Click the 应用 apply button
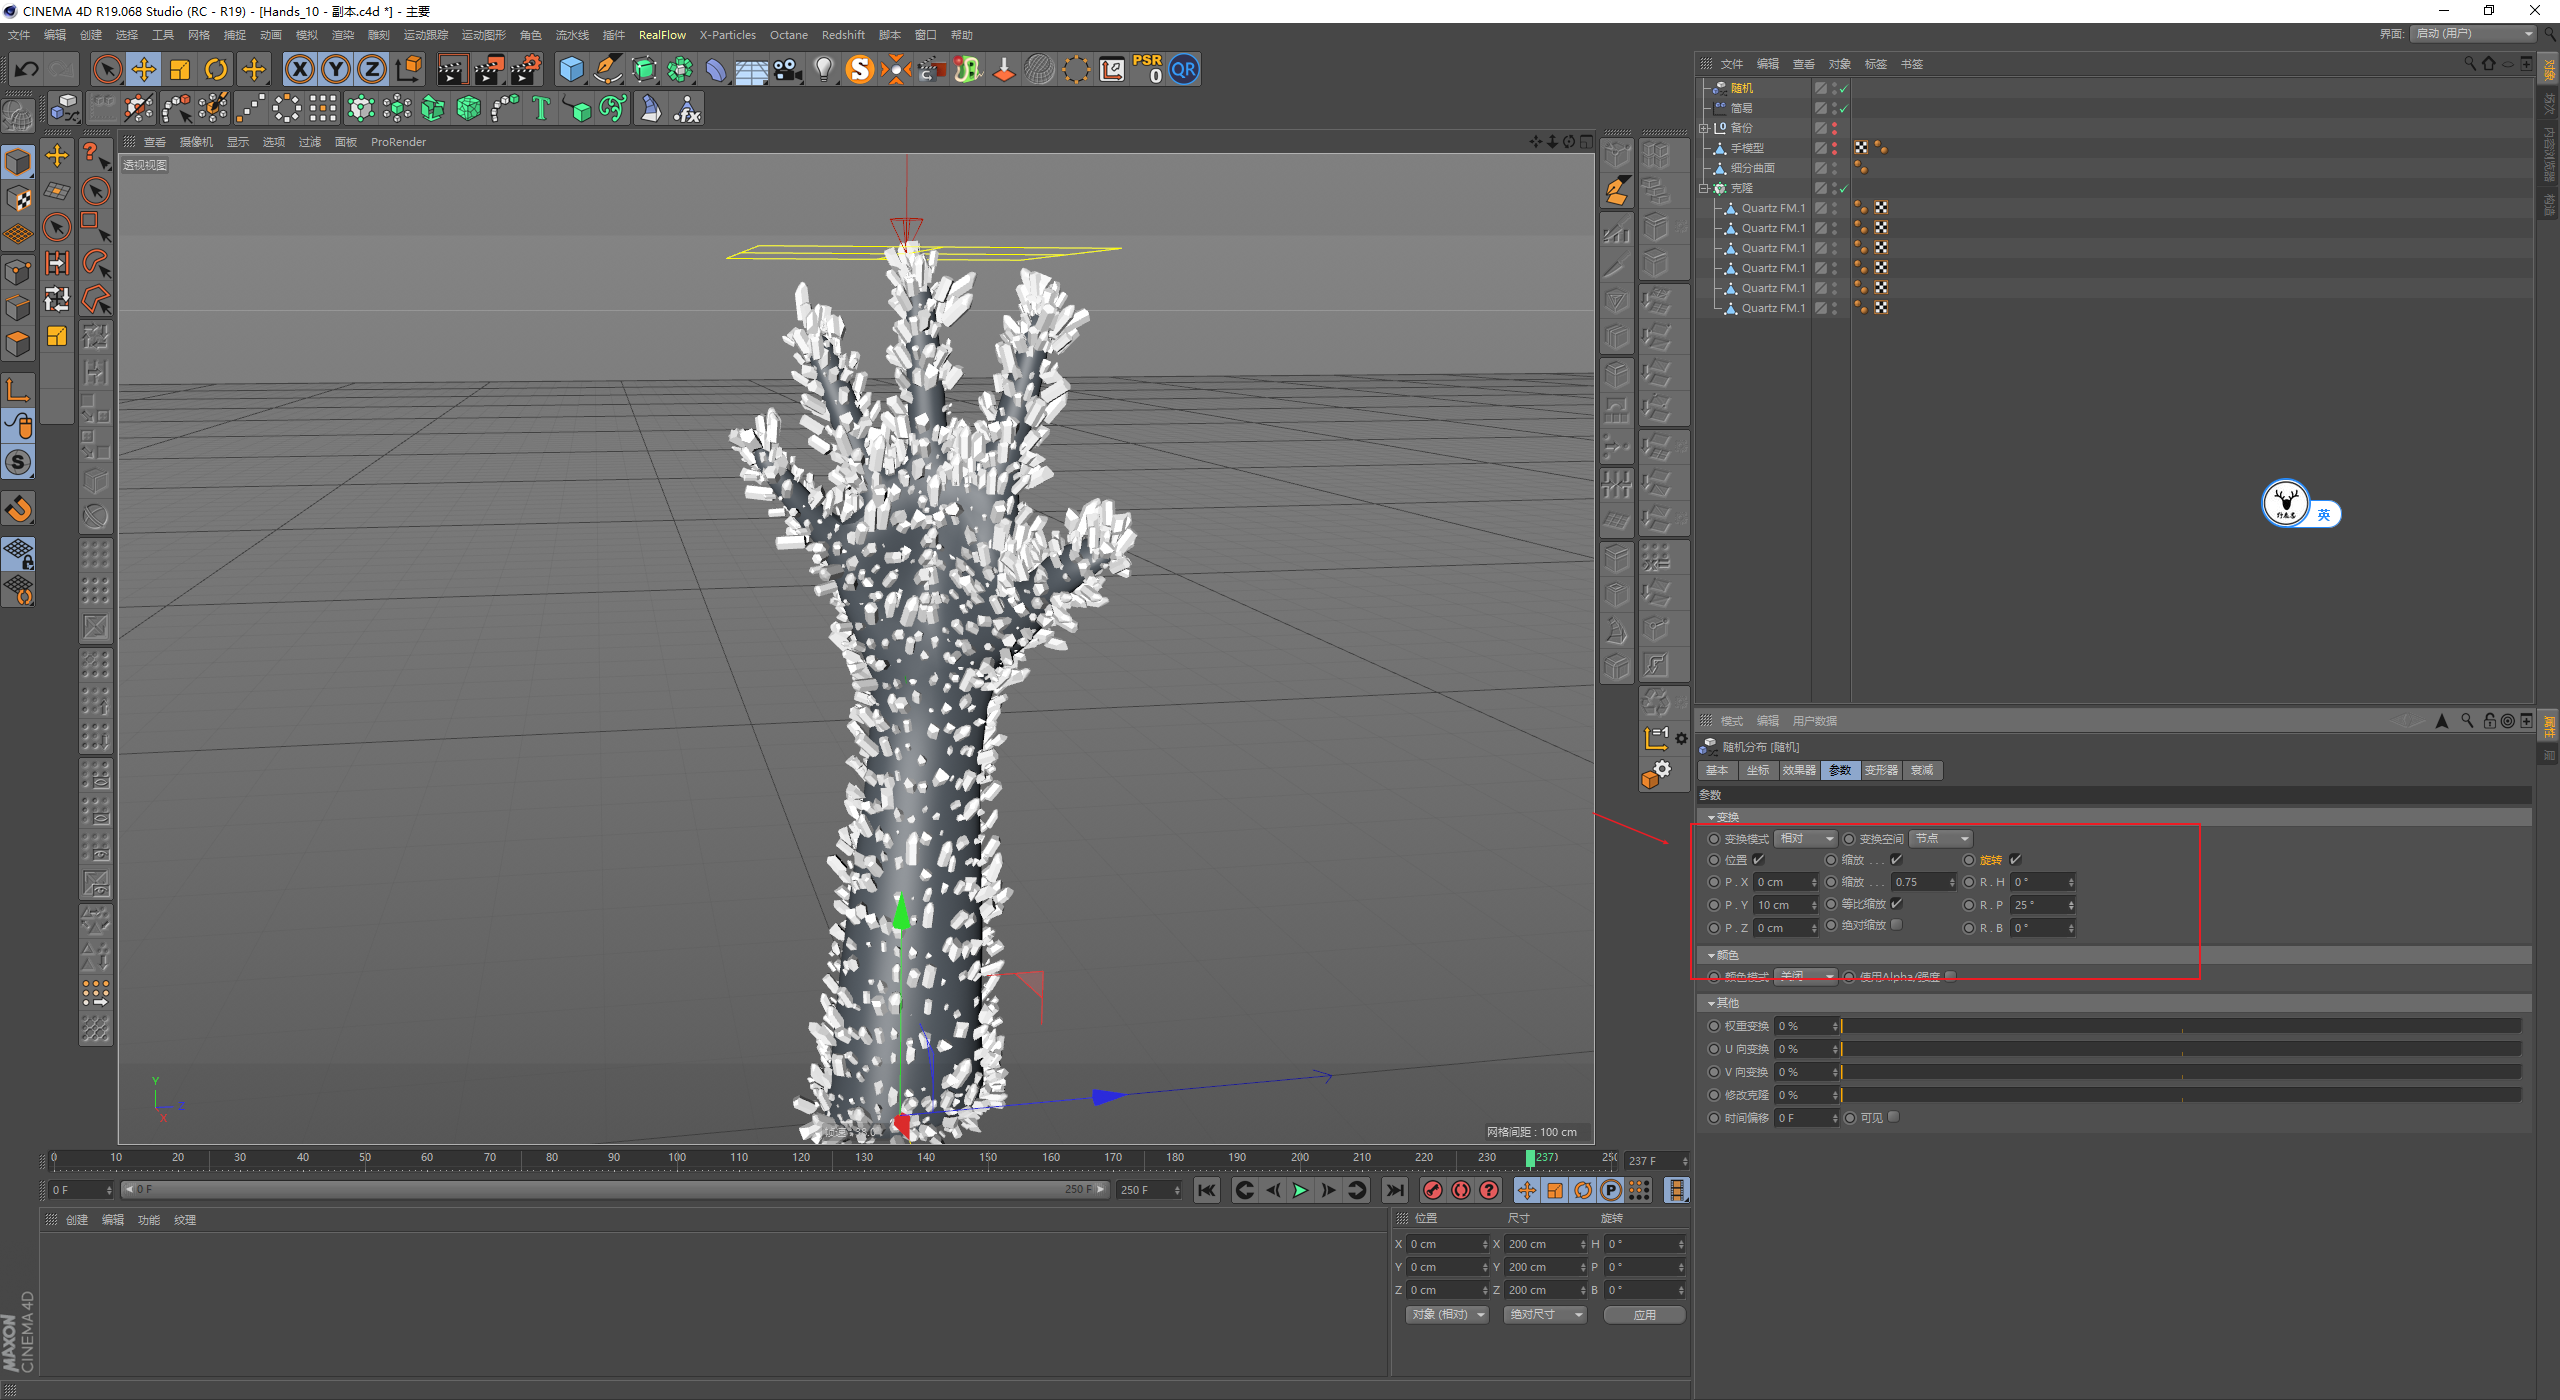 pos(1644,1314)
